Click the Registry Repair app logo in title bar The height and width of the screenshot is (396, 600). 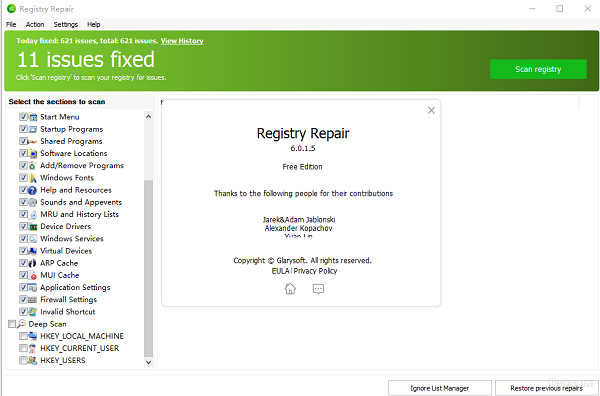(11, 8)
